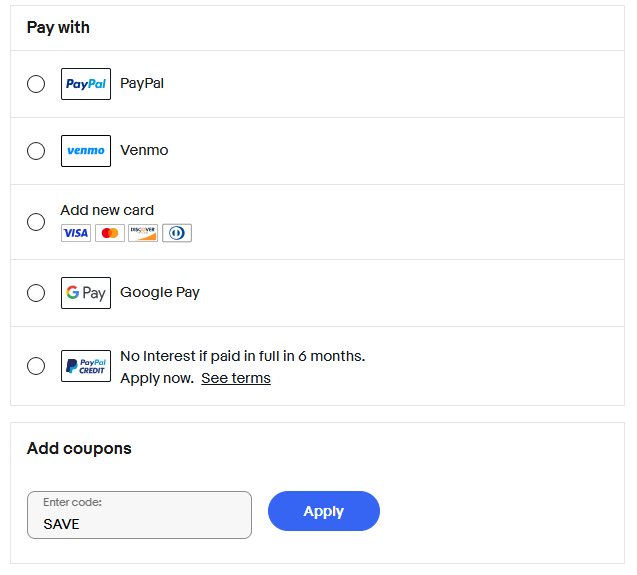This screenshot has height=575, width=637.
Task: Click the Discover card icon
Action: tap(143, 233)
